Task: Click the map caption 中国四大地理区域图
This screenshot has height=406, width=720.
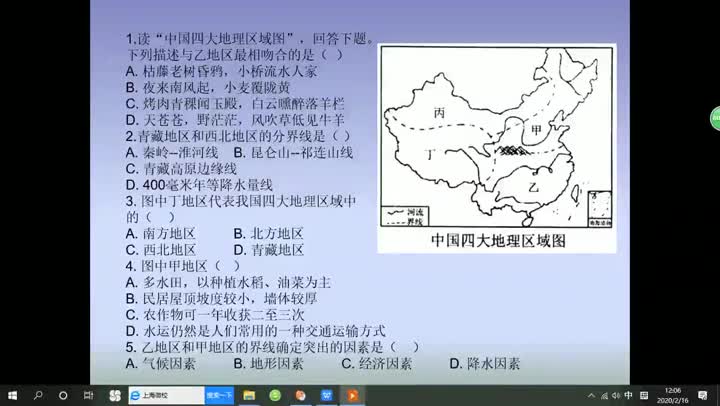Action: [498, 241]
